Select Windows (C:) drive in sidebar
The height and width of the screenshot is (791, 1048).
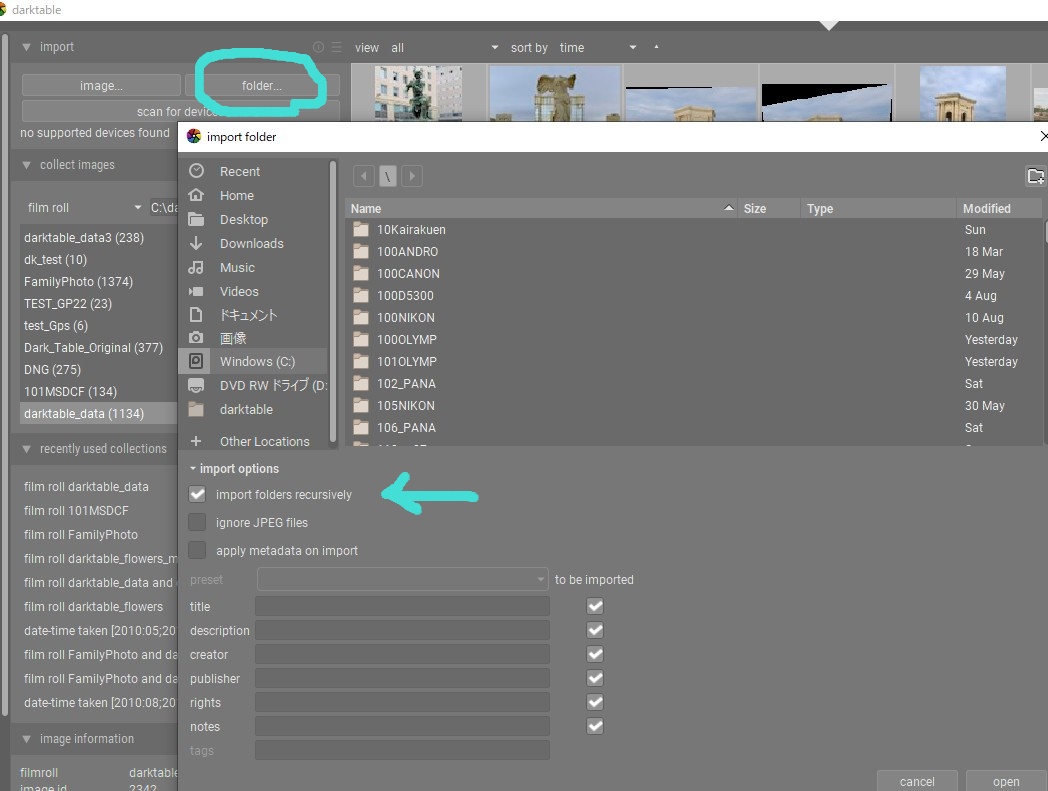(x=255, y=361)
